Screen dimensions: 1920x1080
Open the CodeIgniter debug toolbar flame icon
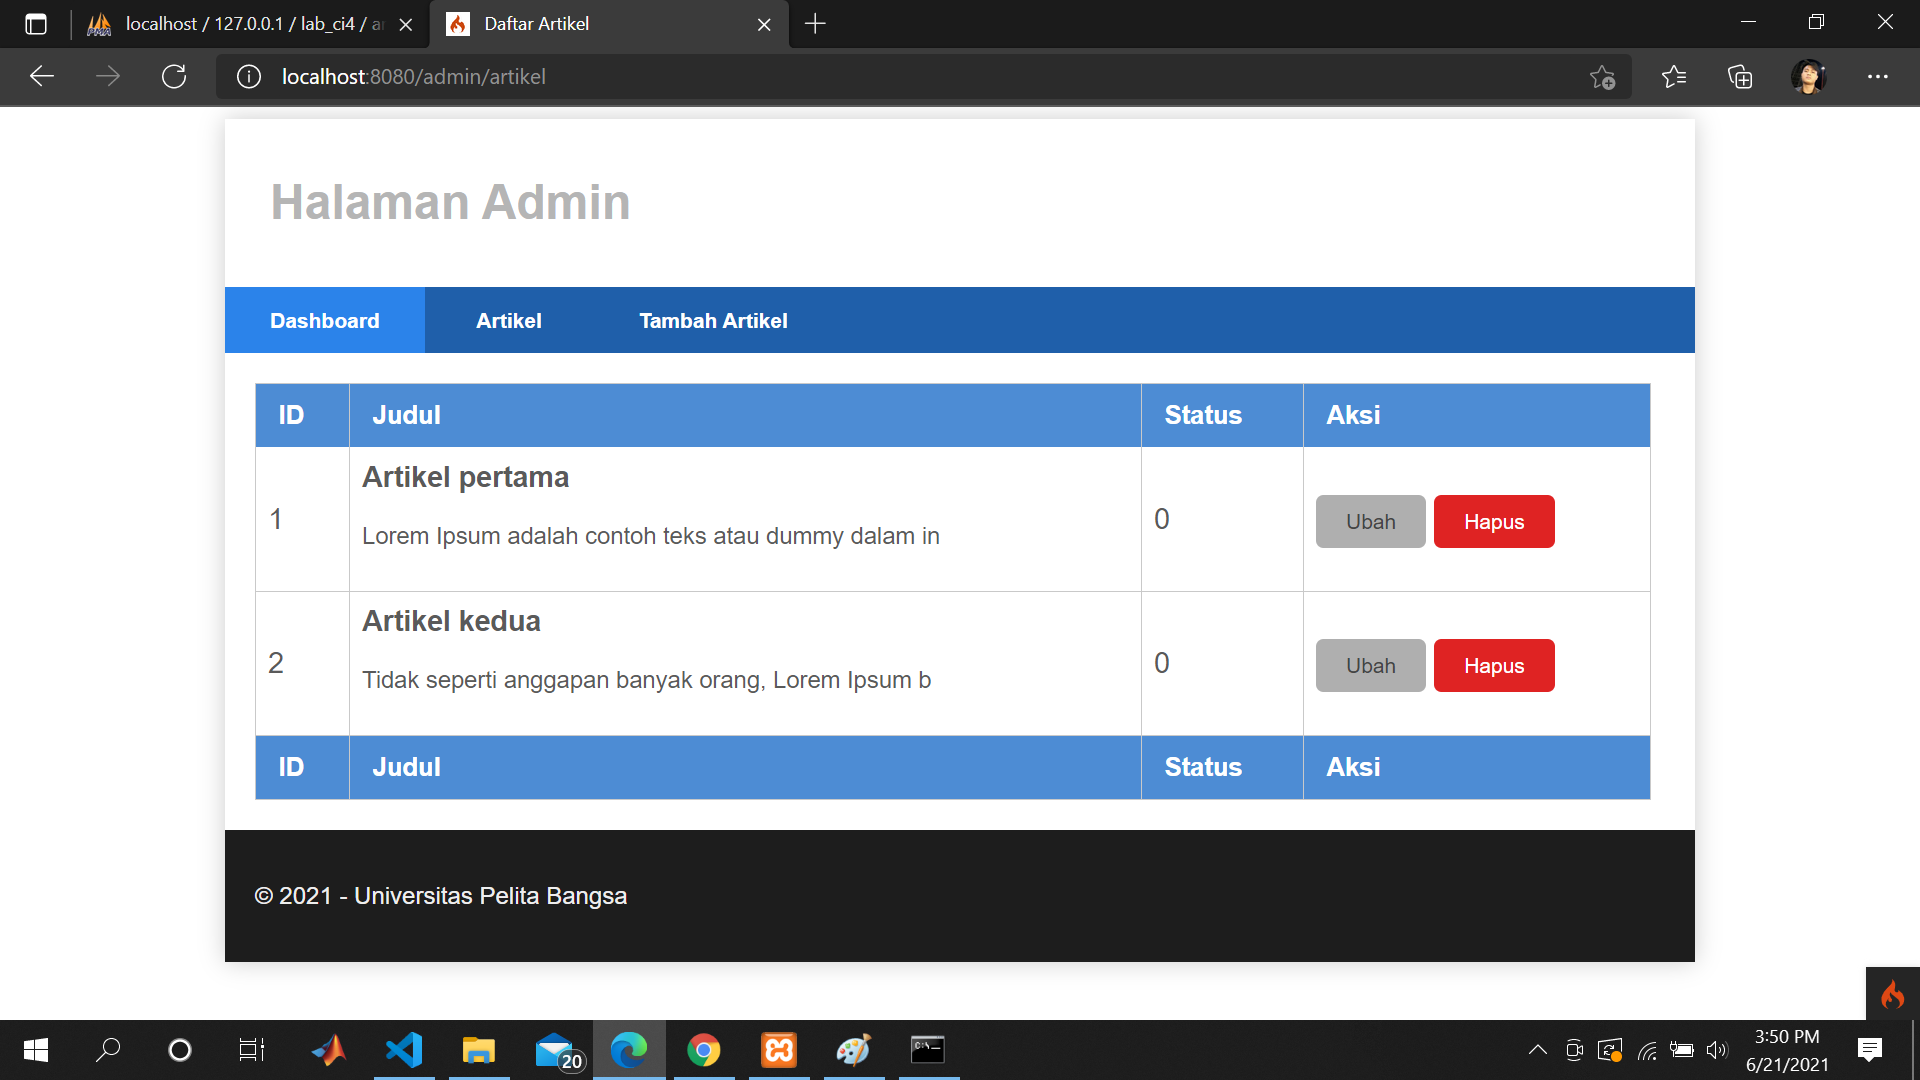[1893, 993]
